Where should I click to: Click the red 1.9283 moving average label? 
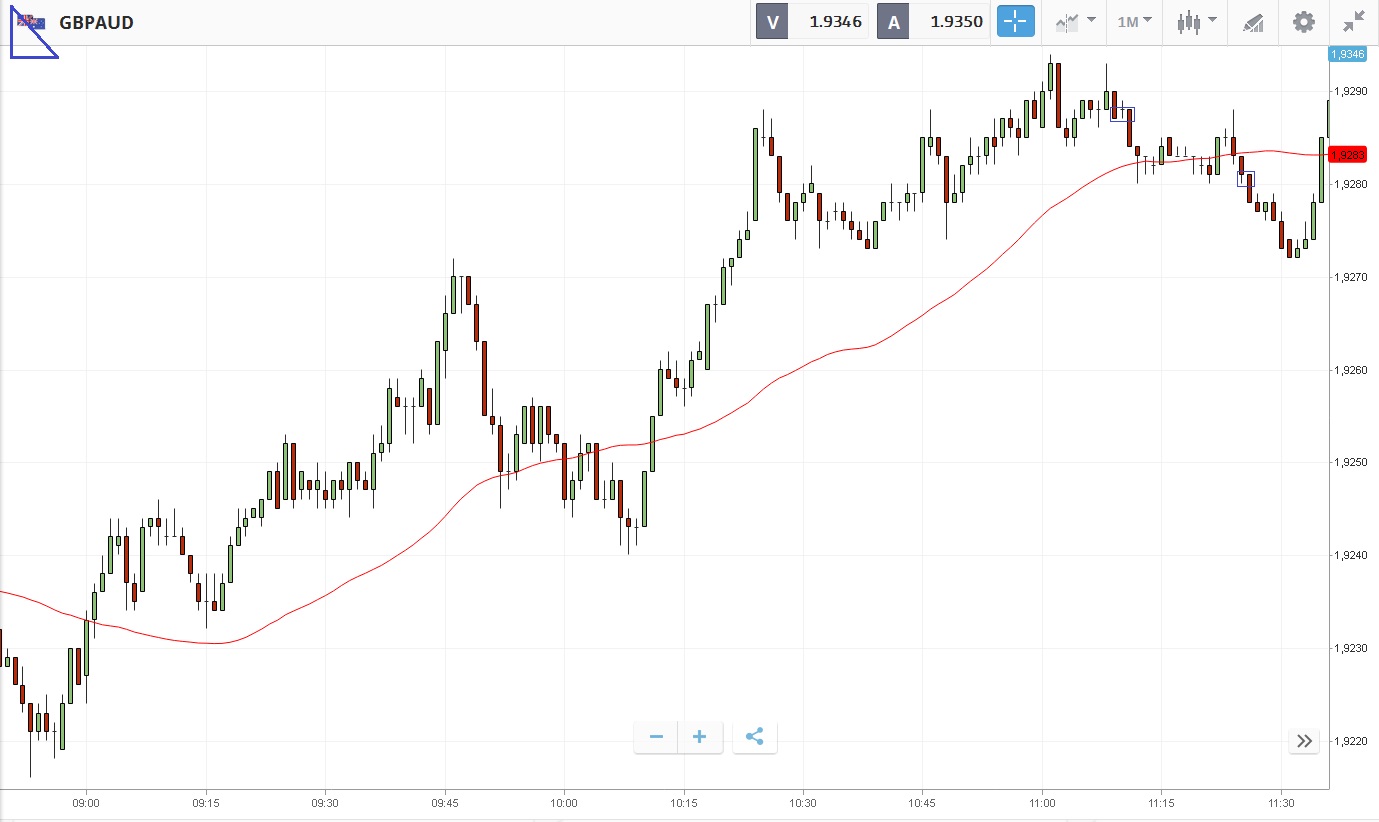(x=1348, y=154)
